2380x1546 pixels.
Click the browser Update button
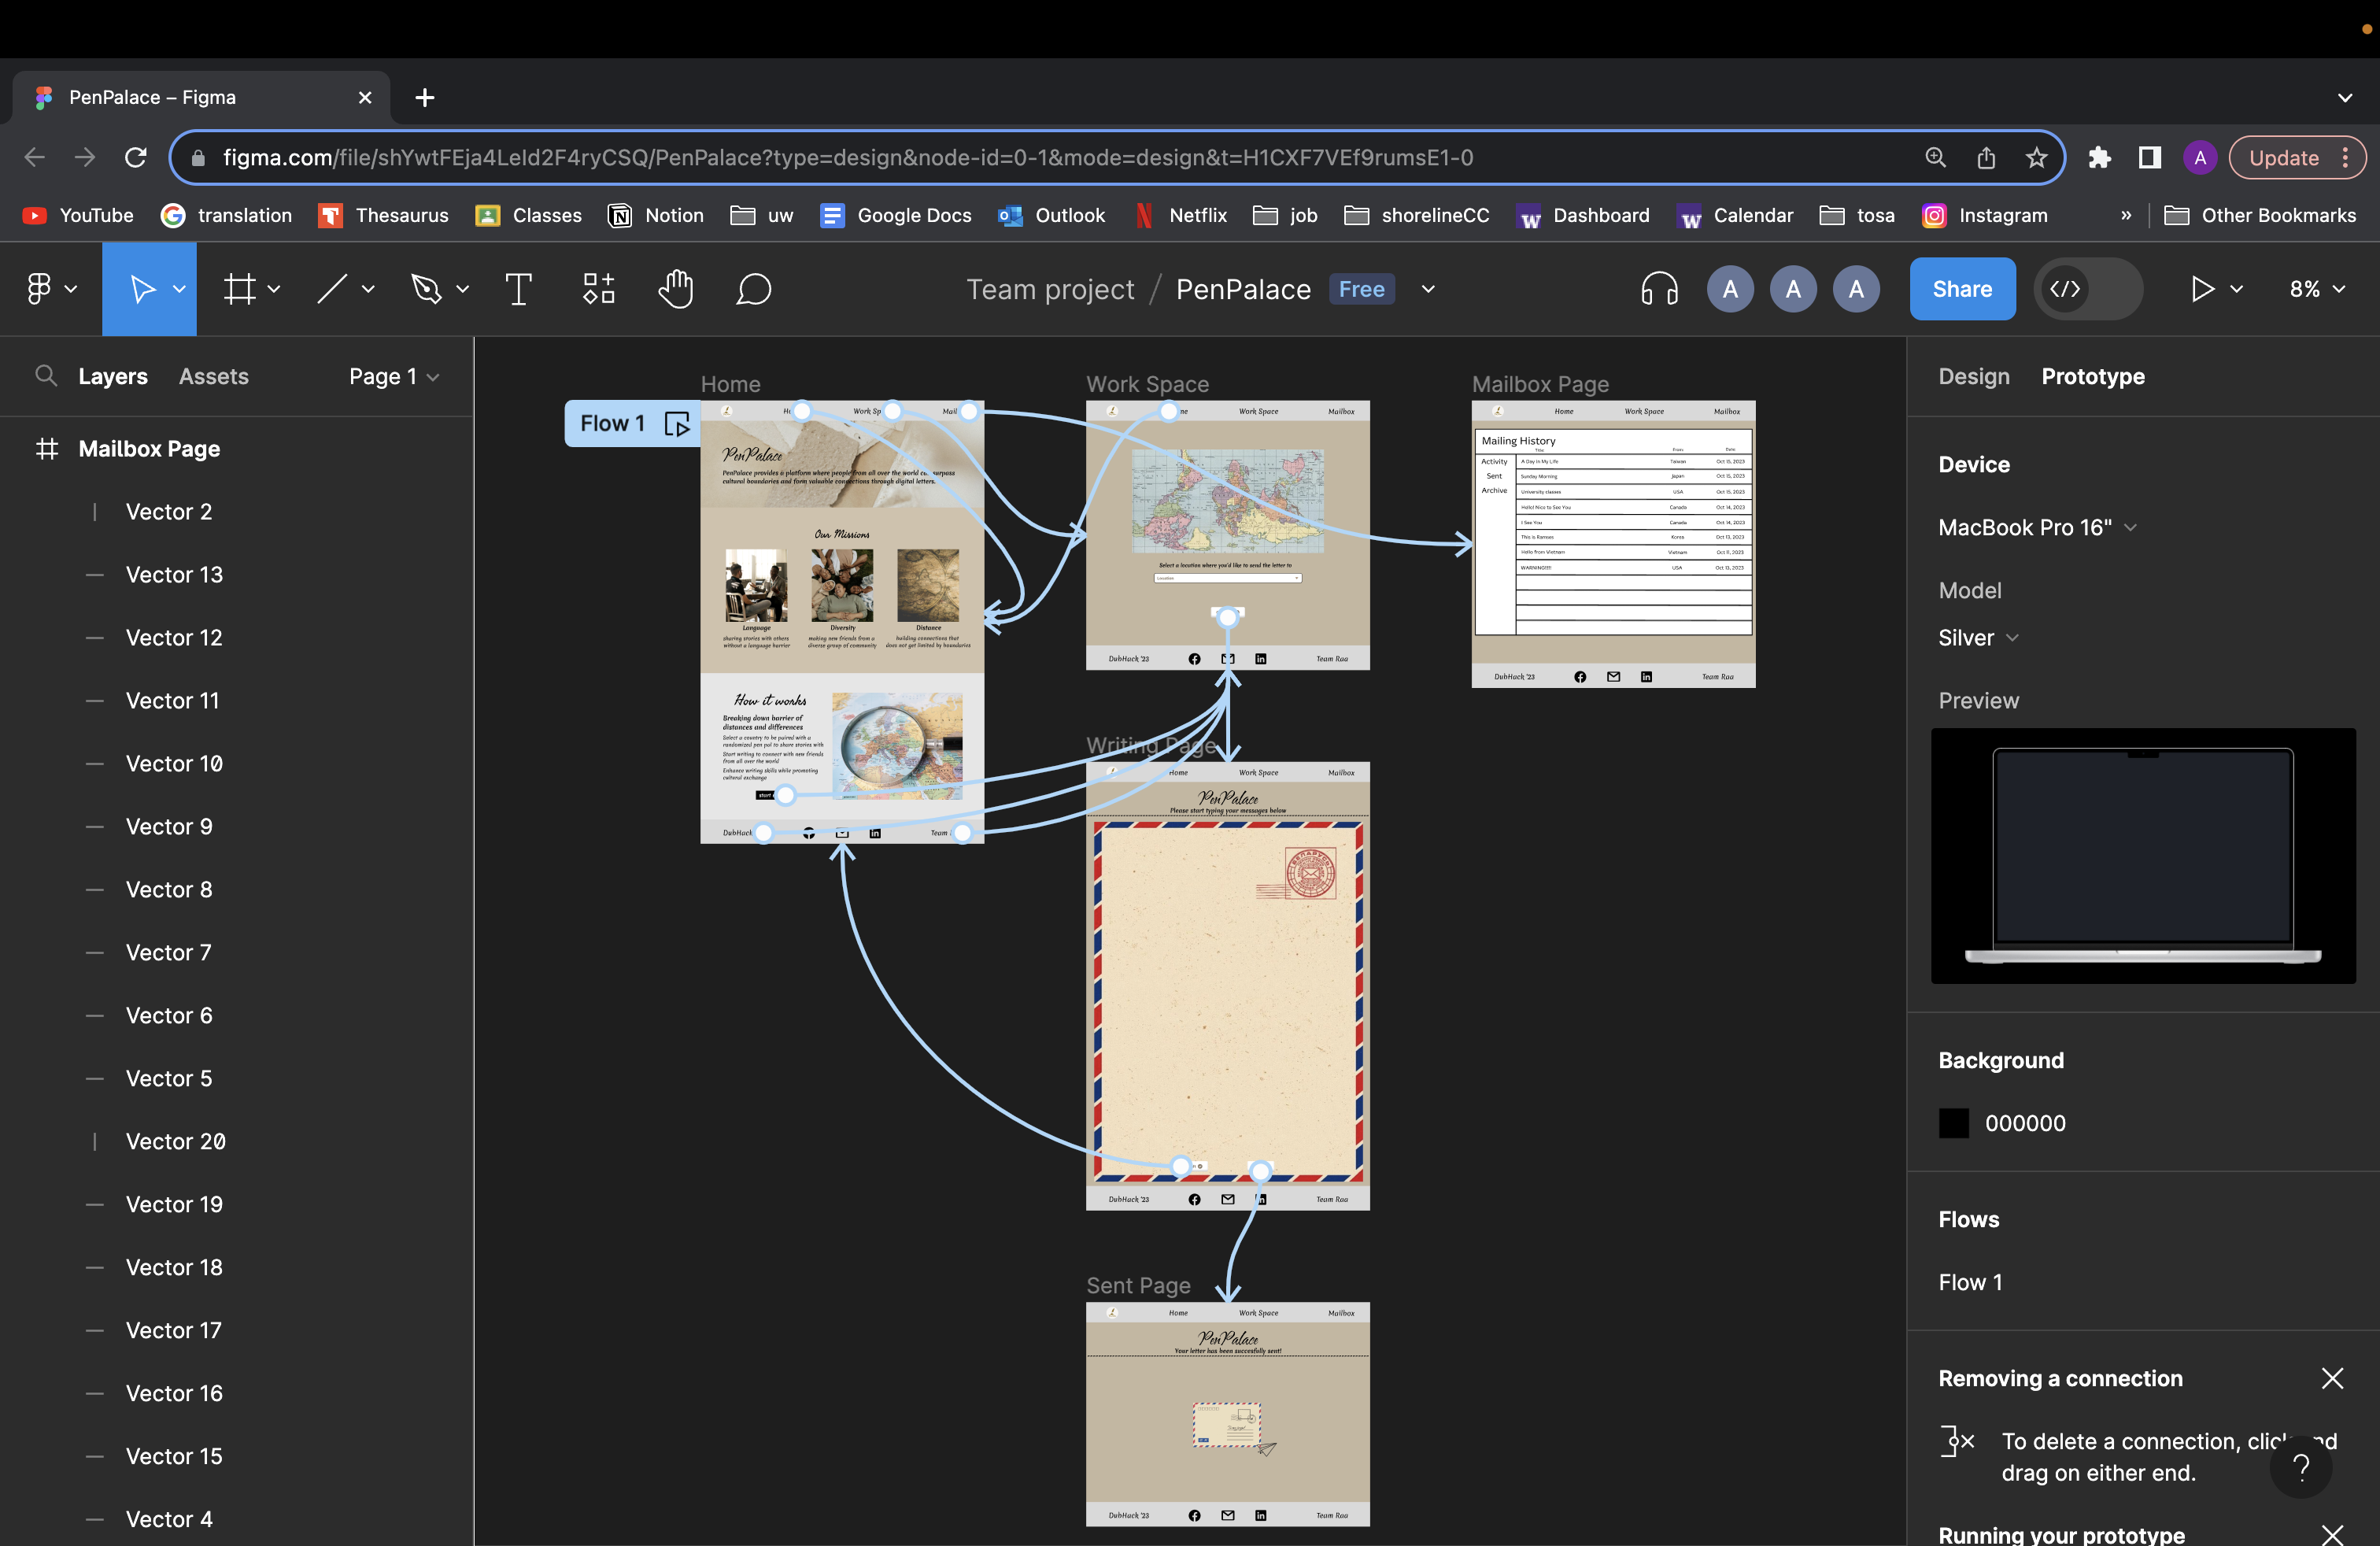tap(2283, 158)
